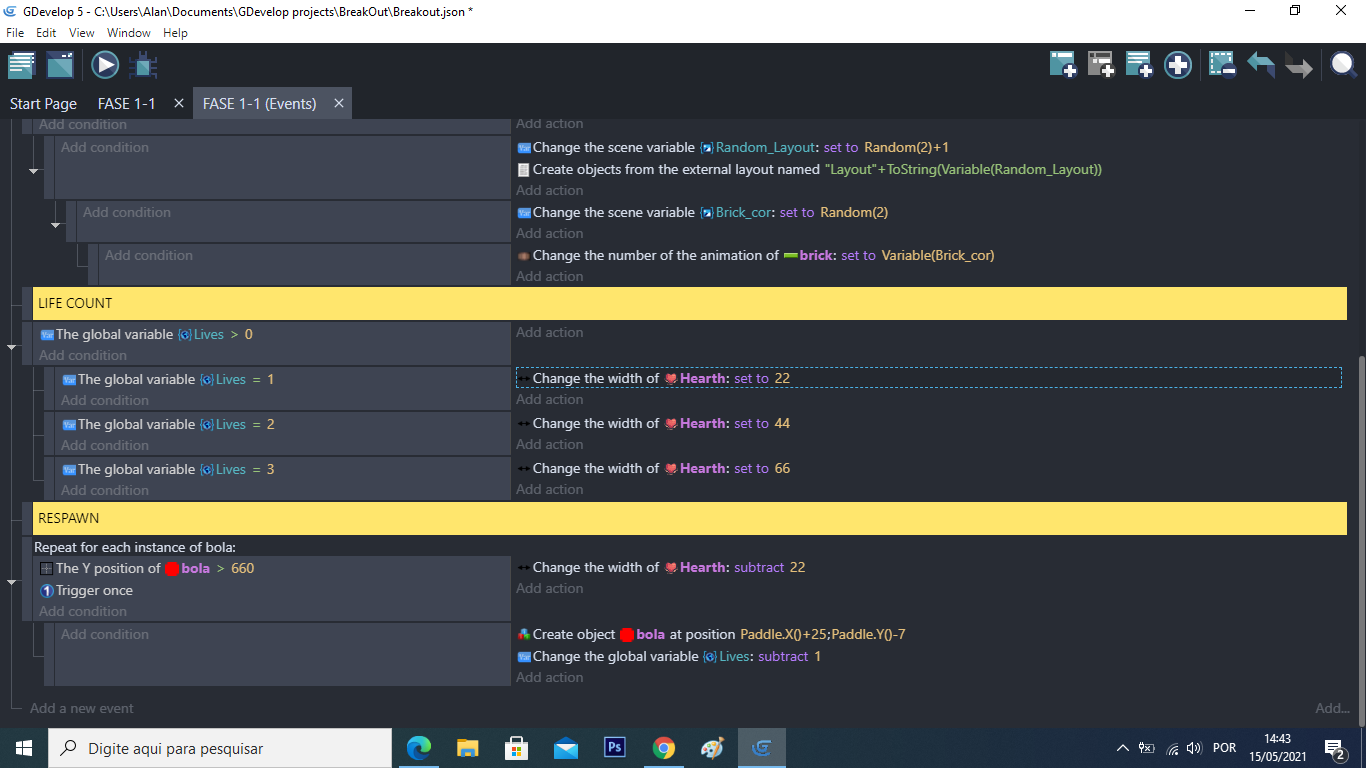Click 'Add condition' under Lives = 1
The height and width of the screenshot is (768, 1366).
coord(105,400)
